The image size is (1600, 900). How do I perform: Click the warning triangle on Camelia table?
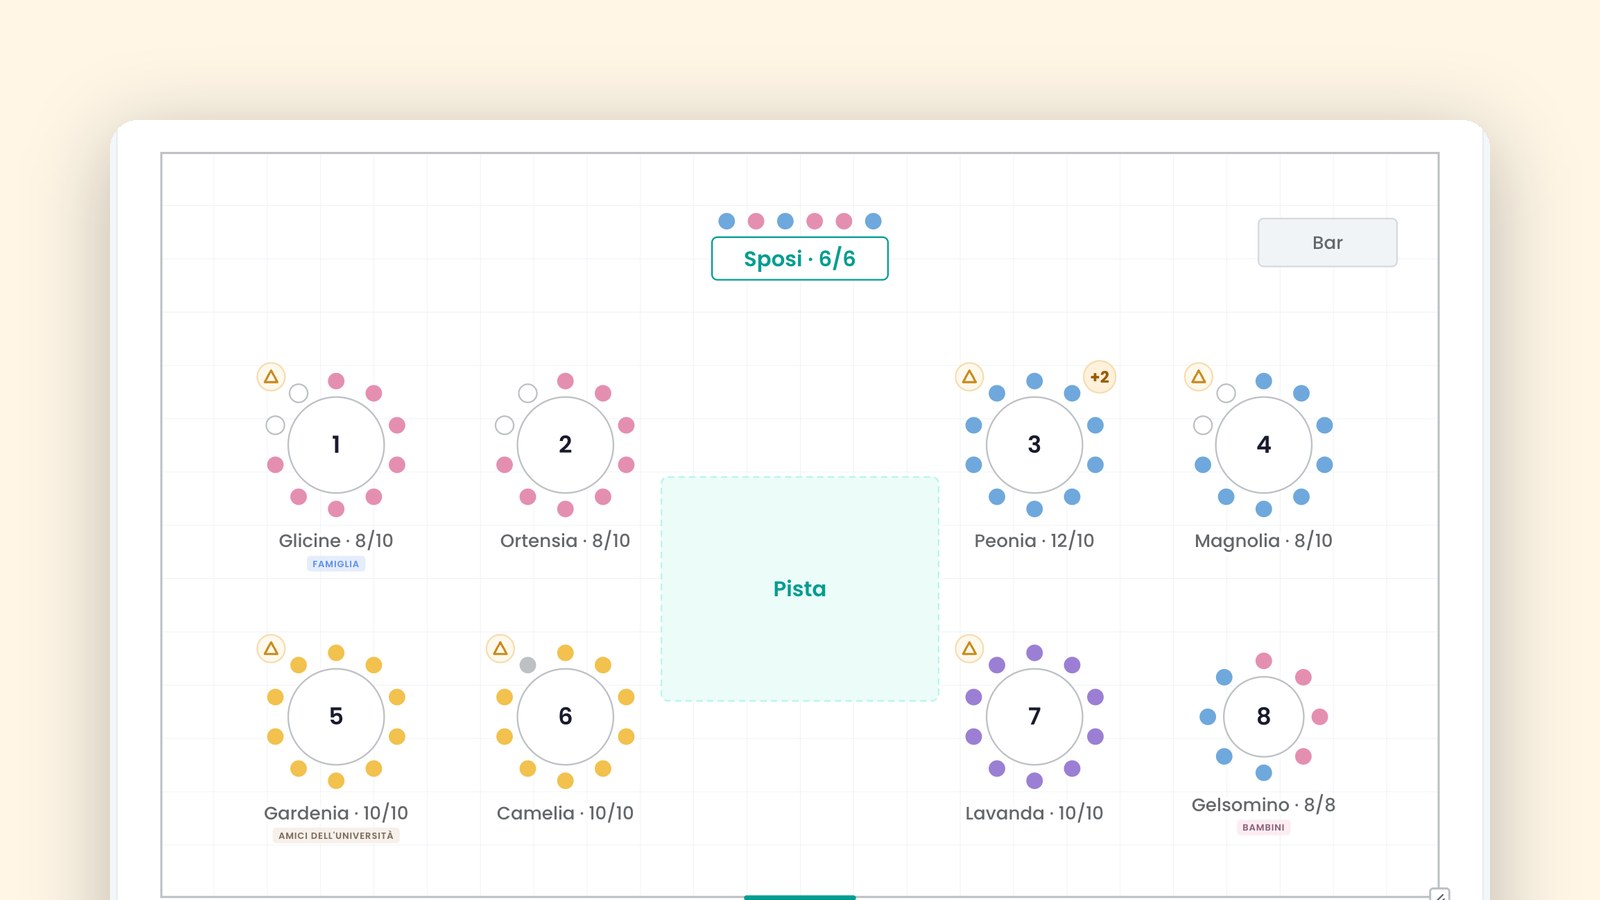click(500, 649)
